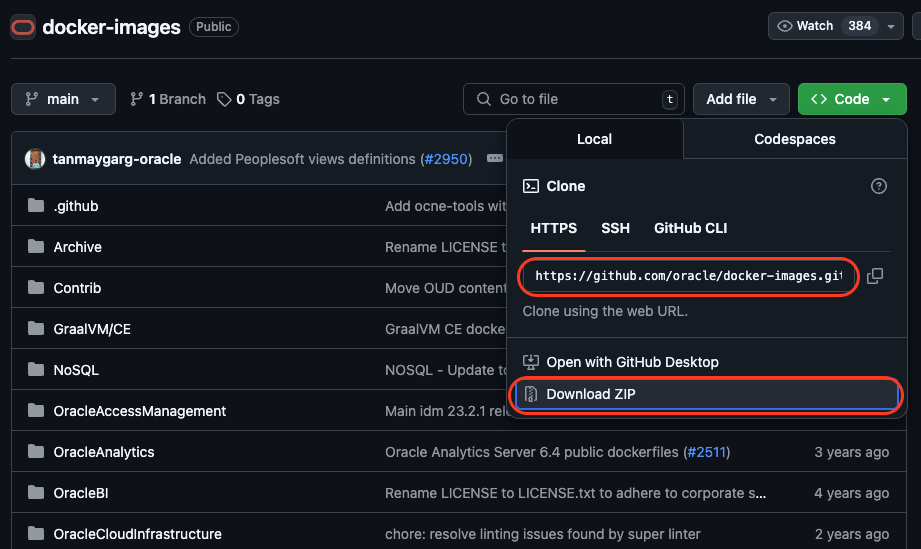Click the Watch eye icon
Screen dimensions: 921x549
785,26
